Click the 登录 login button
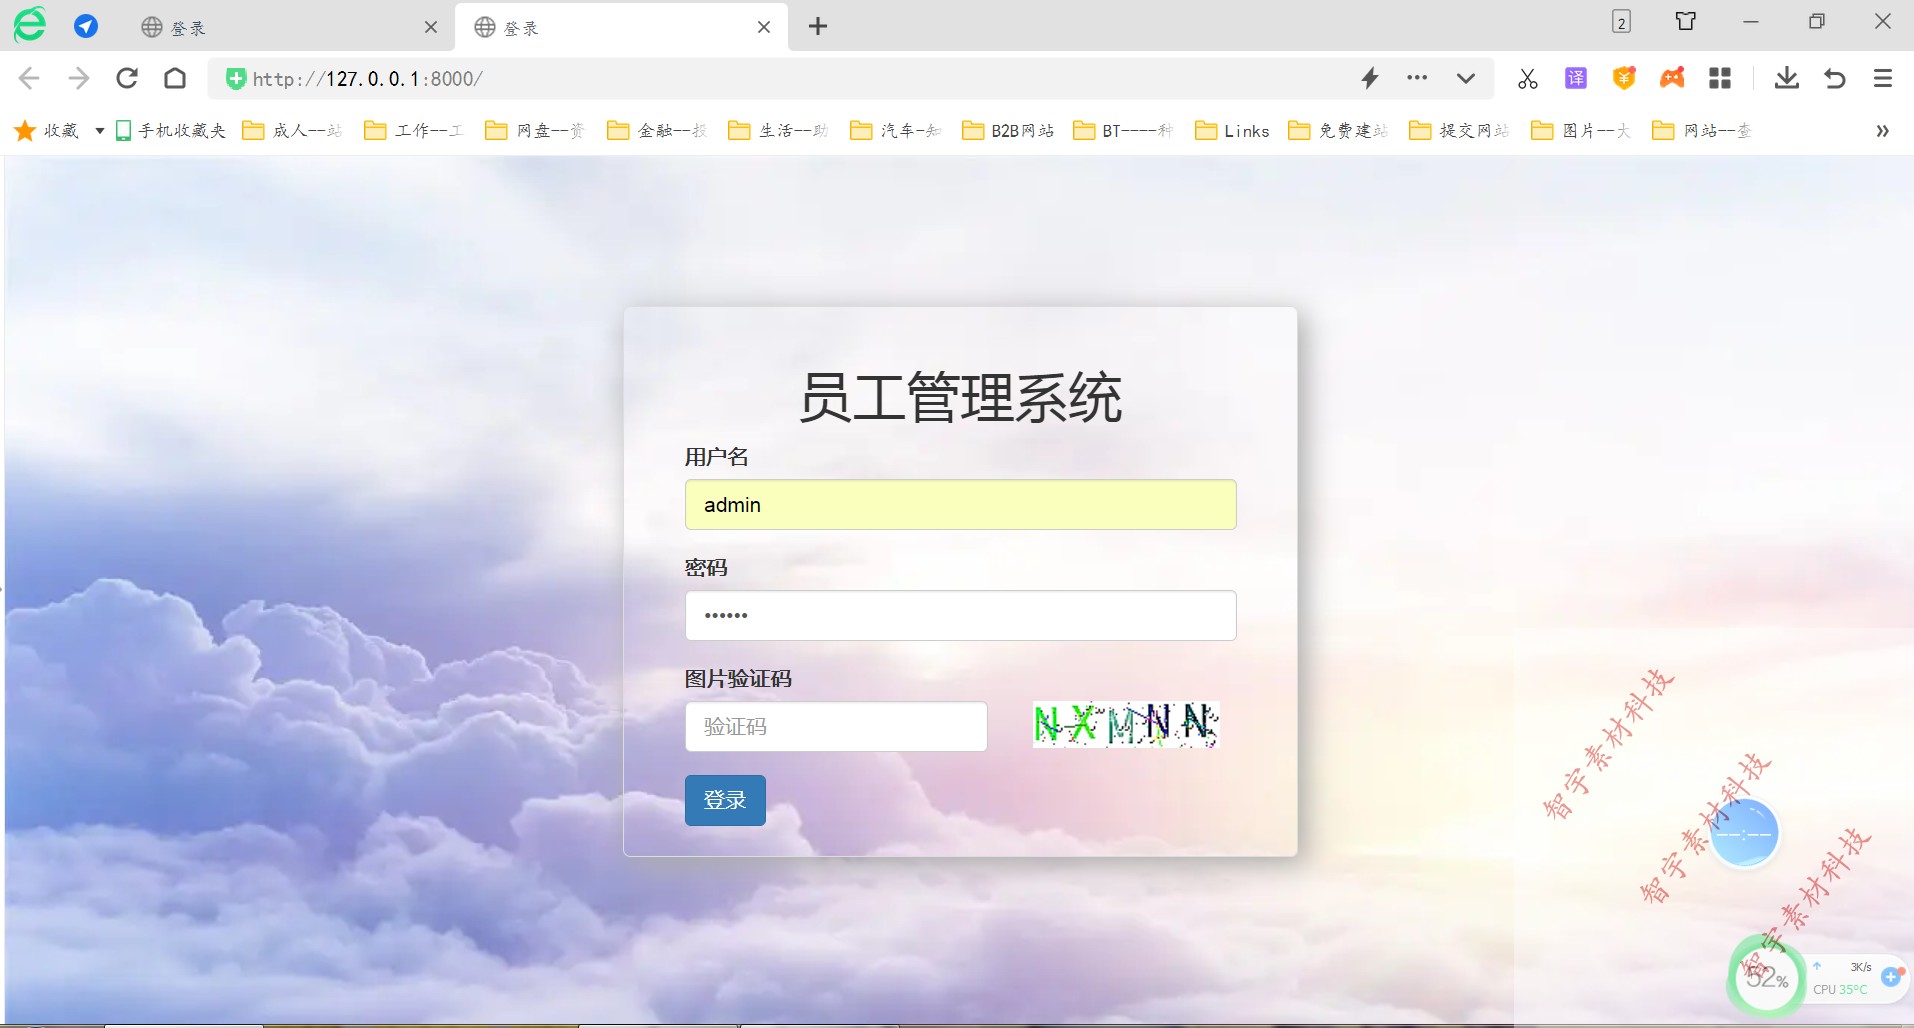 [x=724, y=800]
